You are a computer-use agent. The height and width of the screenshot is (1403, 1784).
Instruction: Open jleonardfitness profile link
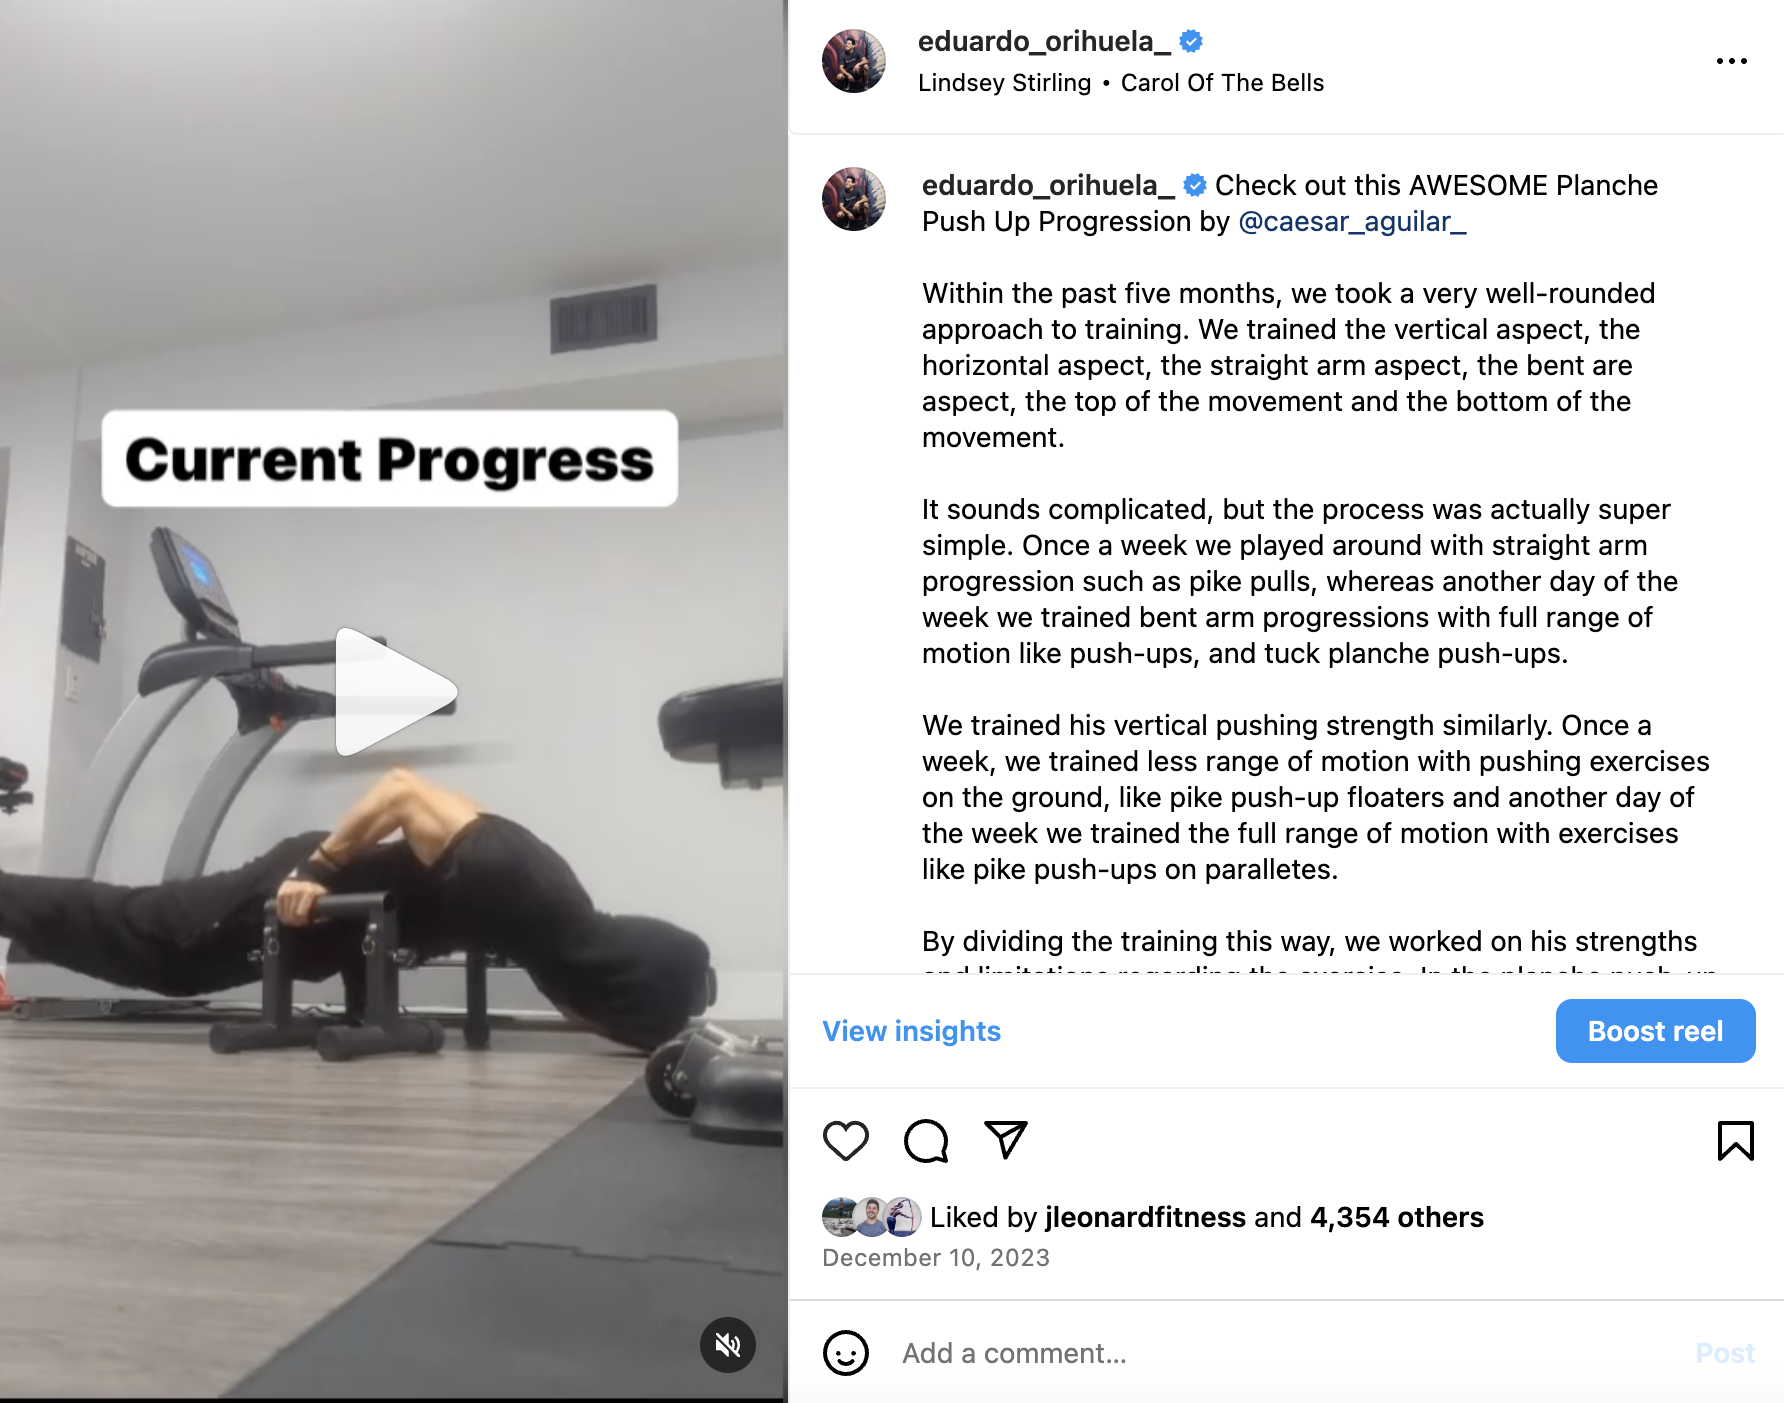pos(1145,1217)
